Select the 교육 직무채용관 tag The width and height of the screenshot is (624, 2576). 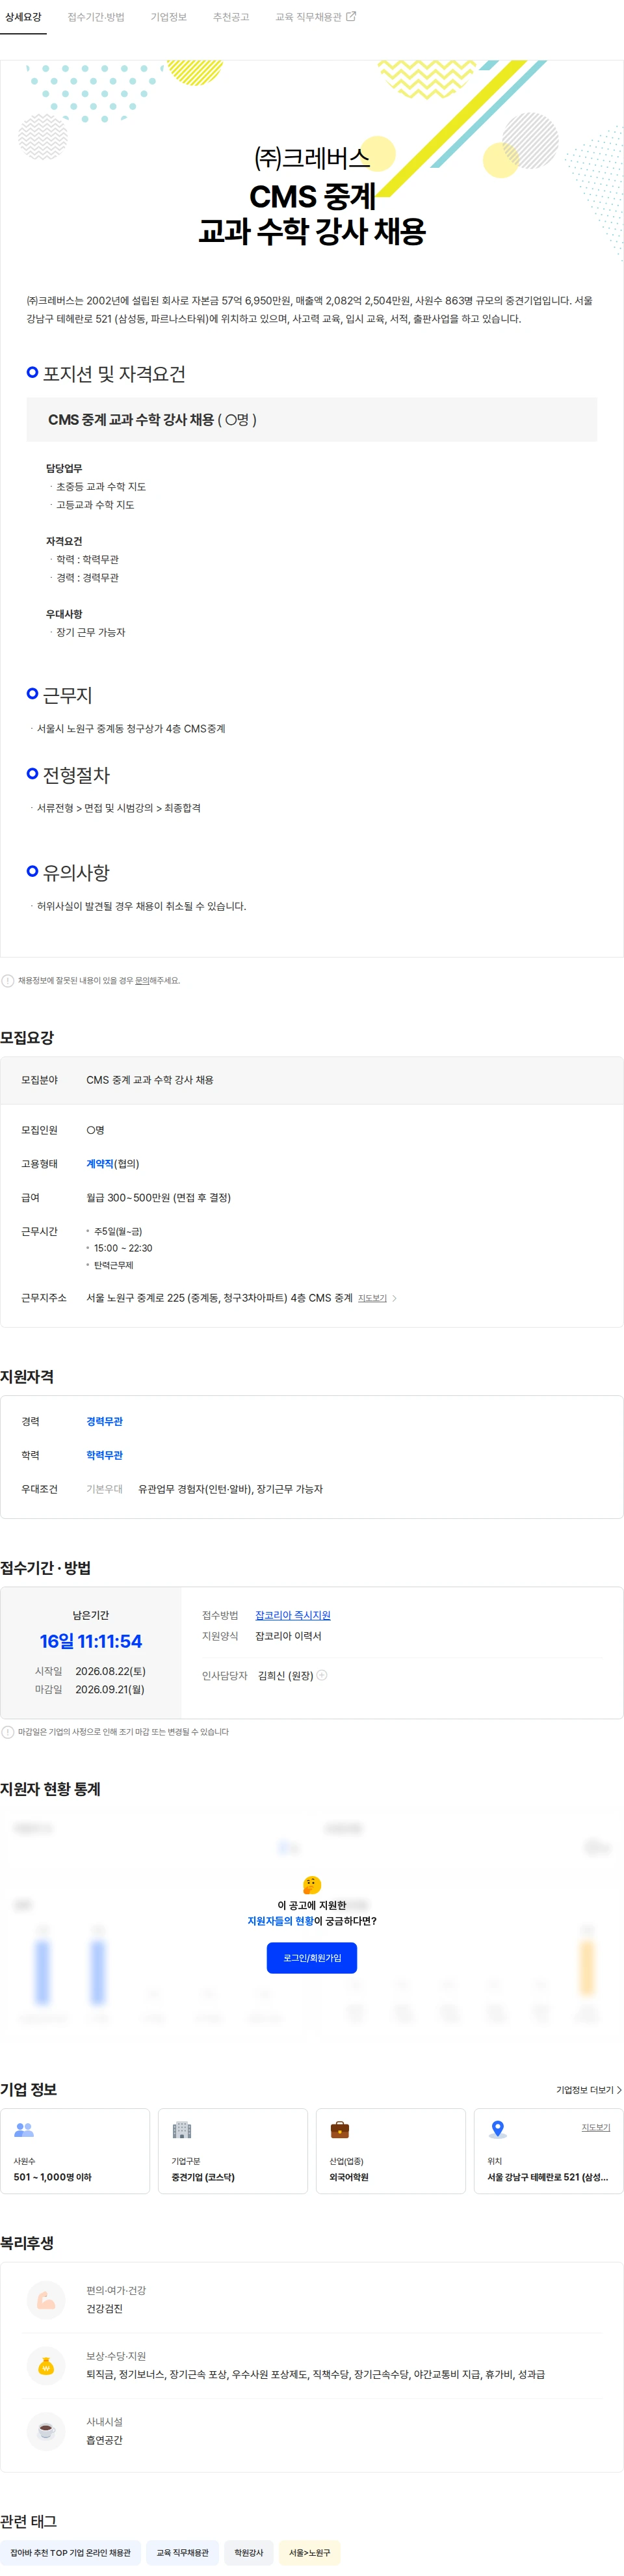182,2553
